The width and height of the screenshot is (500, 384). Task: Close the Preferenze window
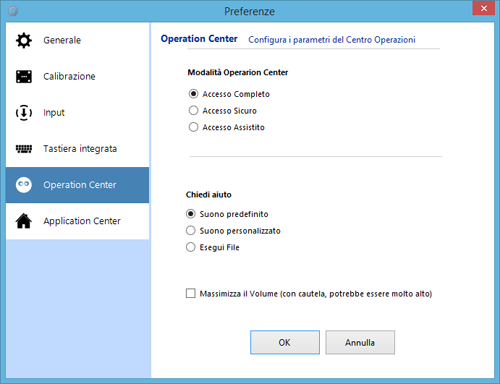point(484,8)
